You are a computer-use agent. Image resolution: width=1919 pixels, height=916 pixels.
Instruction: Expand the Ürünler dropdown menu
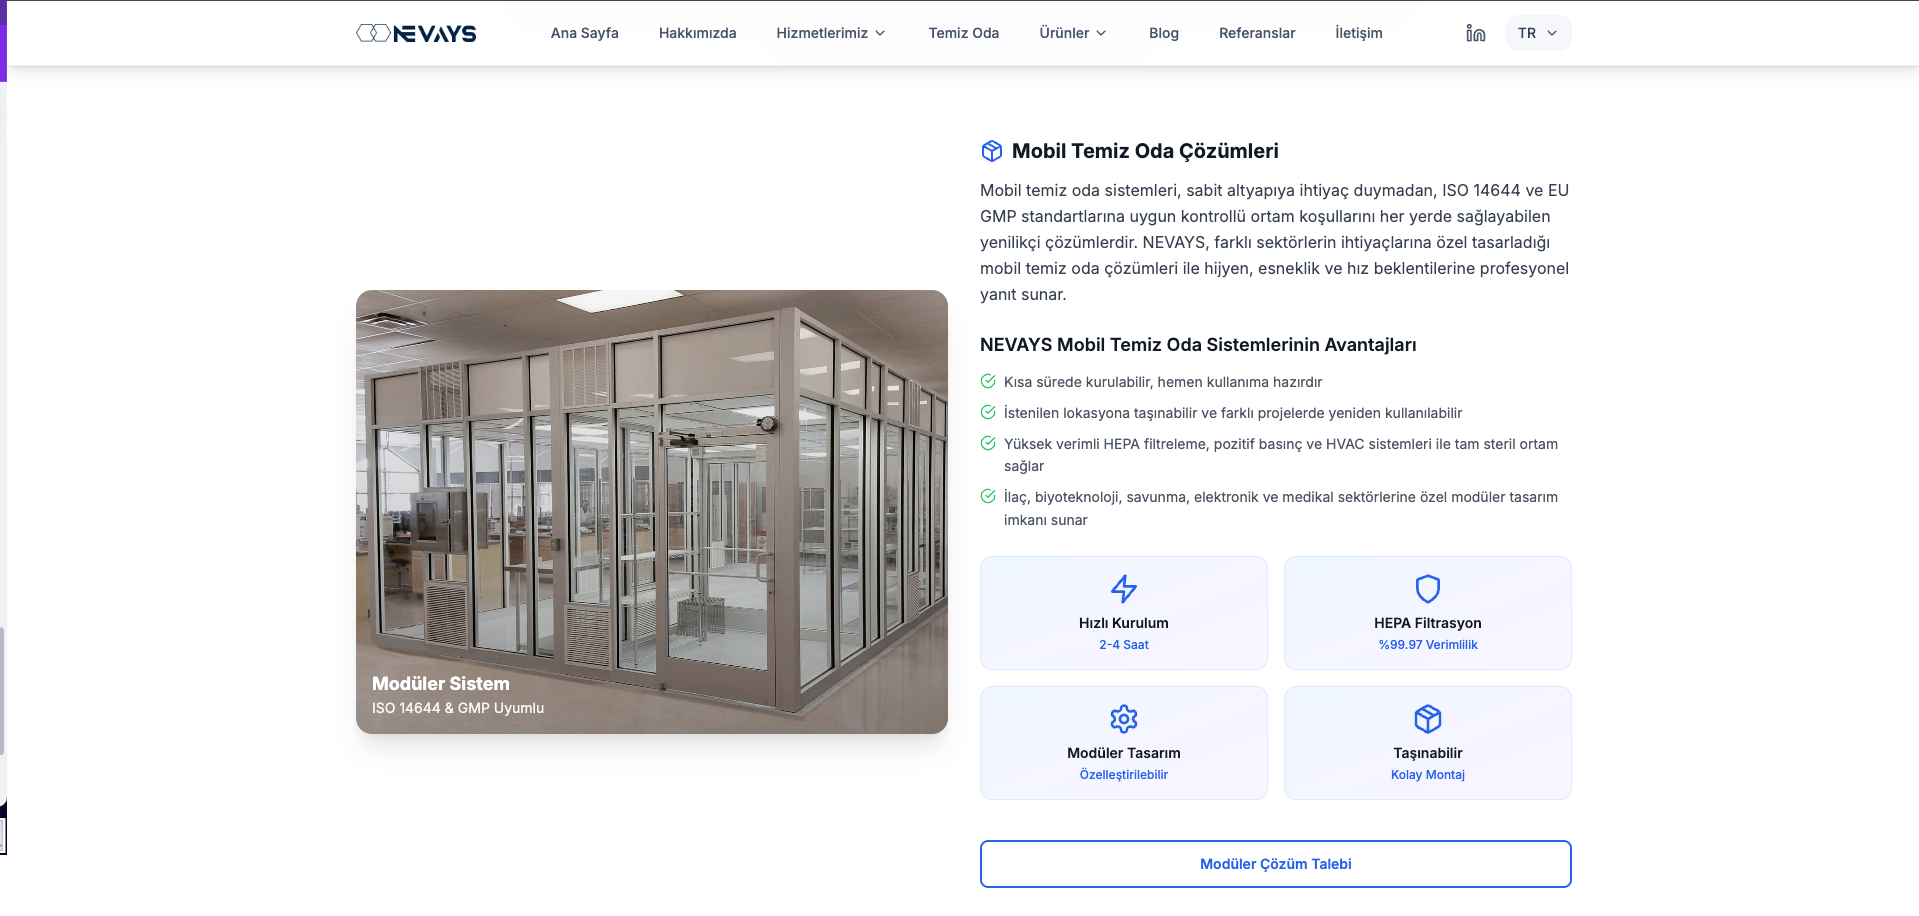1072,33
